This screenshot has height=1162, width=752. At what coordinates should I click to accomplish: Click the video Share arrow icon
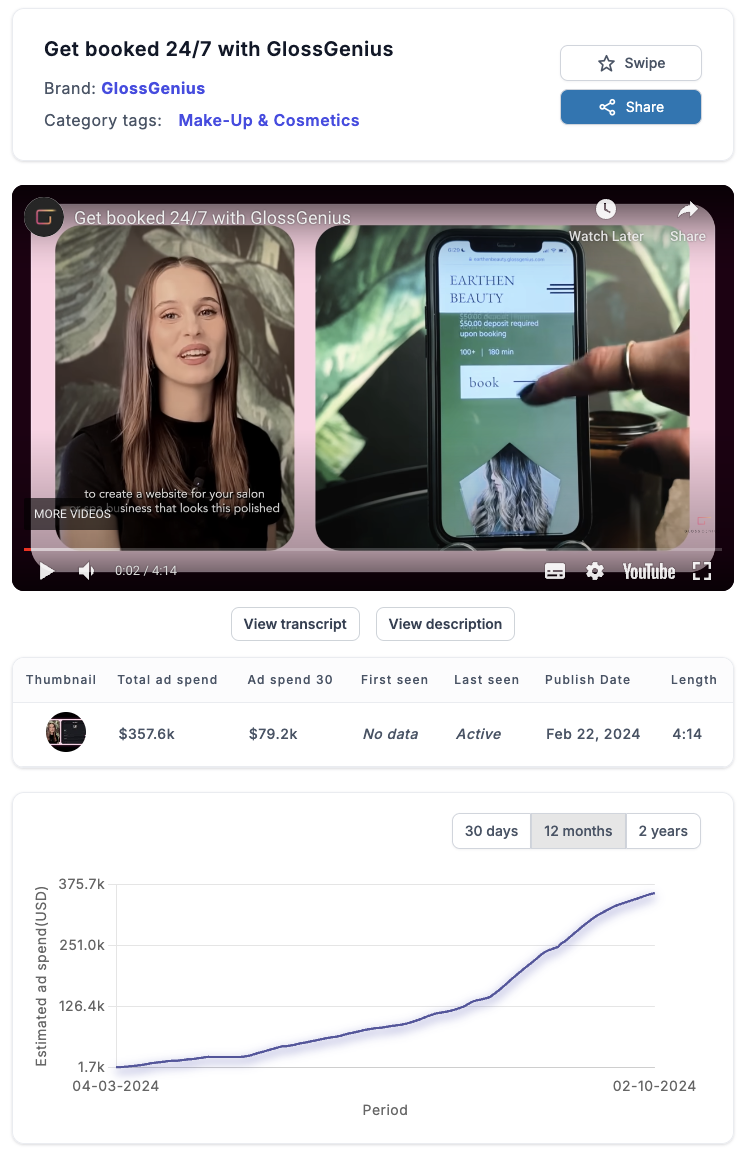[688, 210]
